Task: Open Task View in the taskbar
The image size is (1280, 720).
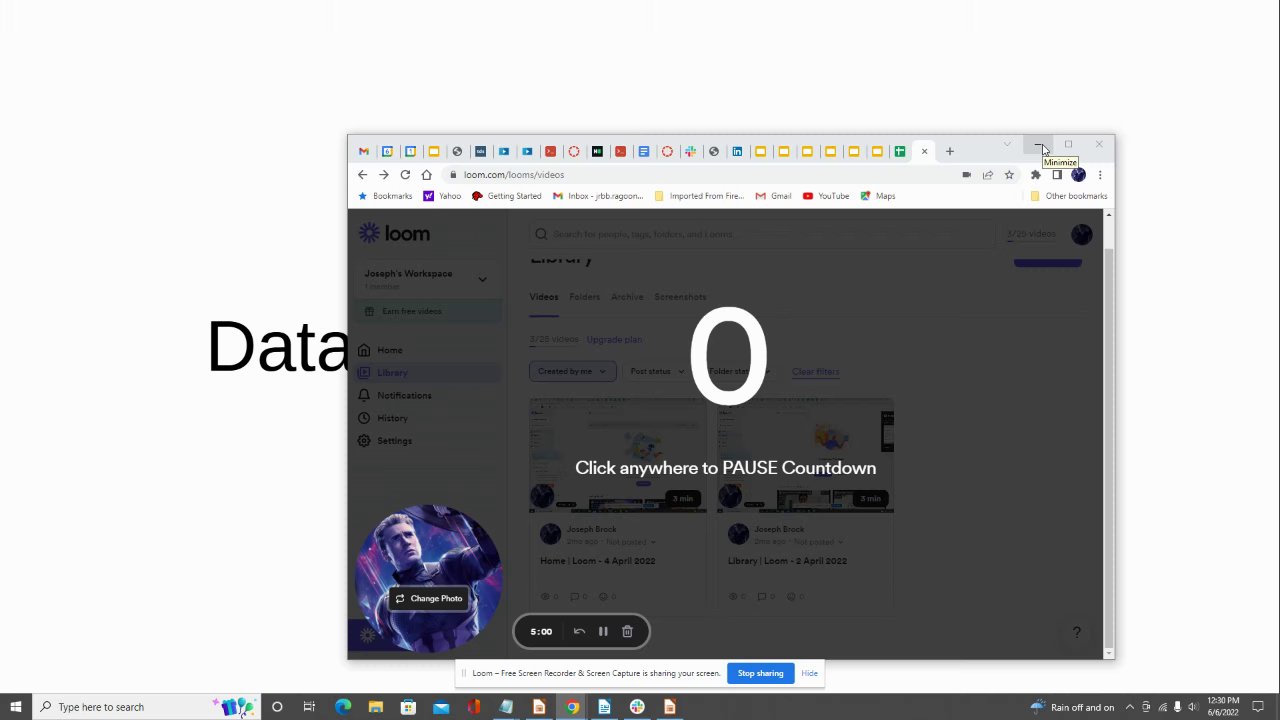Action: [x=309, y=707]
